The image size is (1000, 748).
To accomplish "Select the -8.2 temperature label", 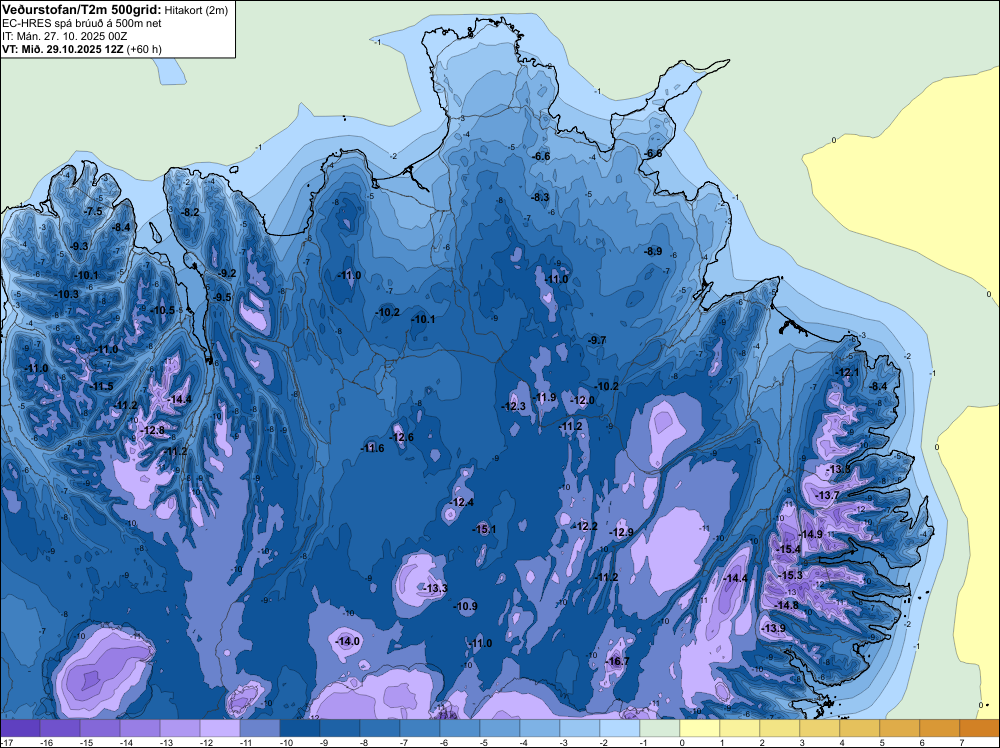I will coord(190,212).
